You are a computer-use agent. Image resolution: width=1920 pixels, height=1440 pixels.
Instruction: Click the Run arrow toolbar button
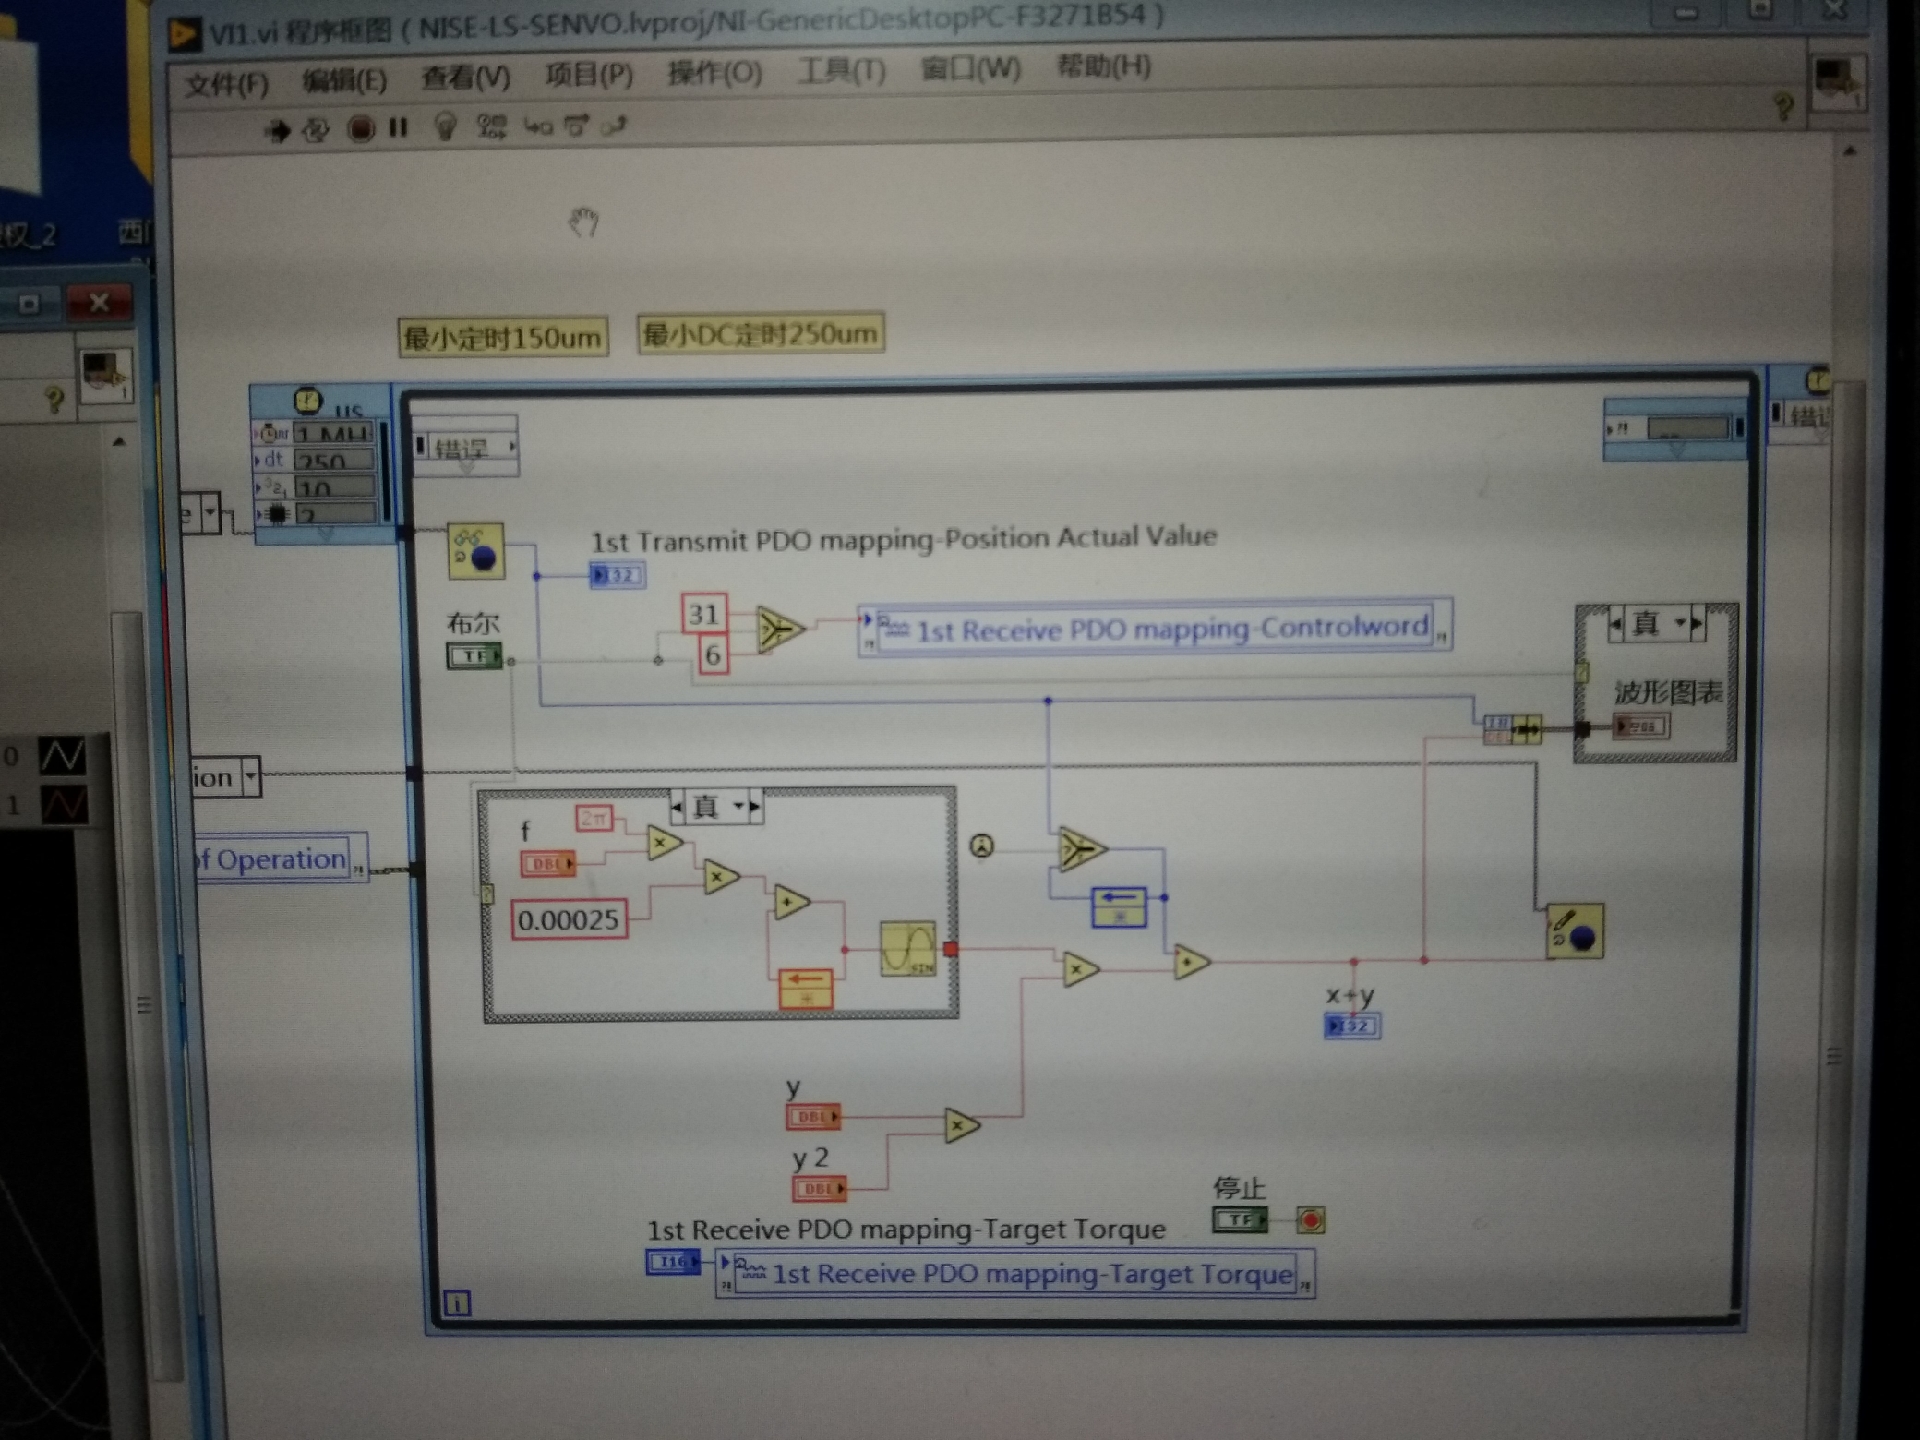point(278,130)
